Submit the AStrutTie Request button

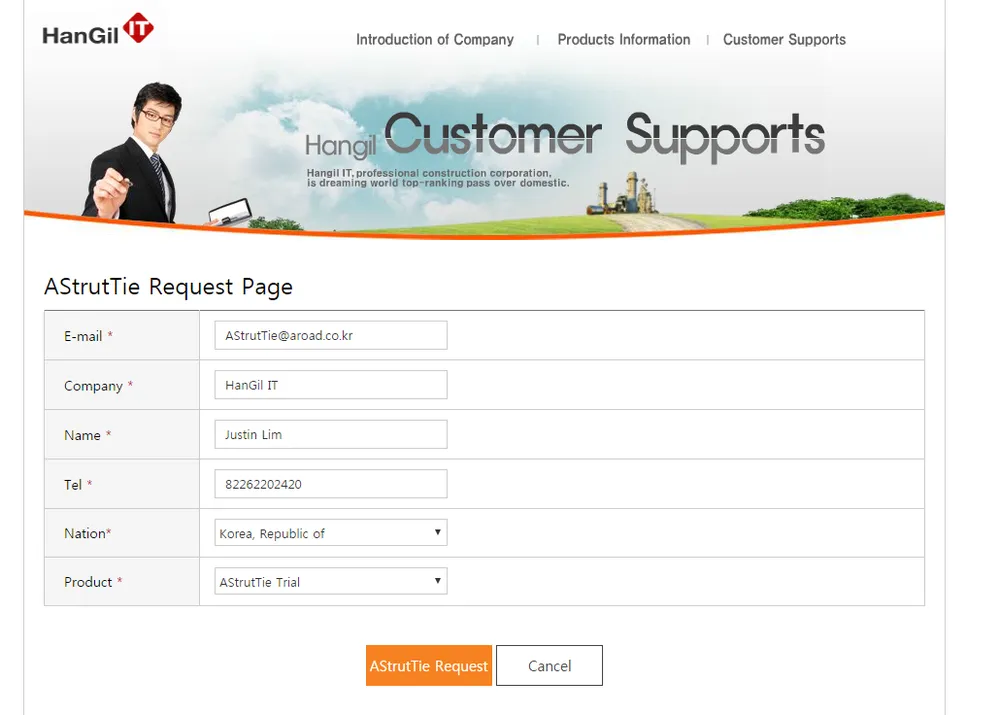429,666
